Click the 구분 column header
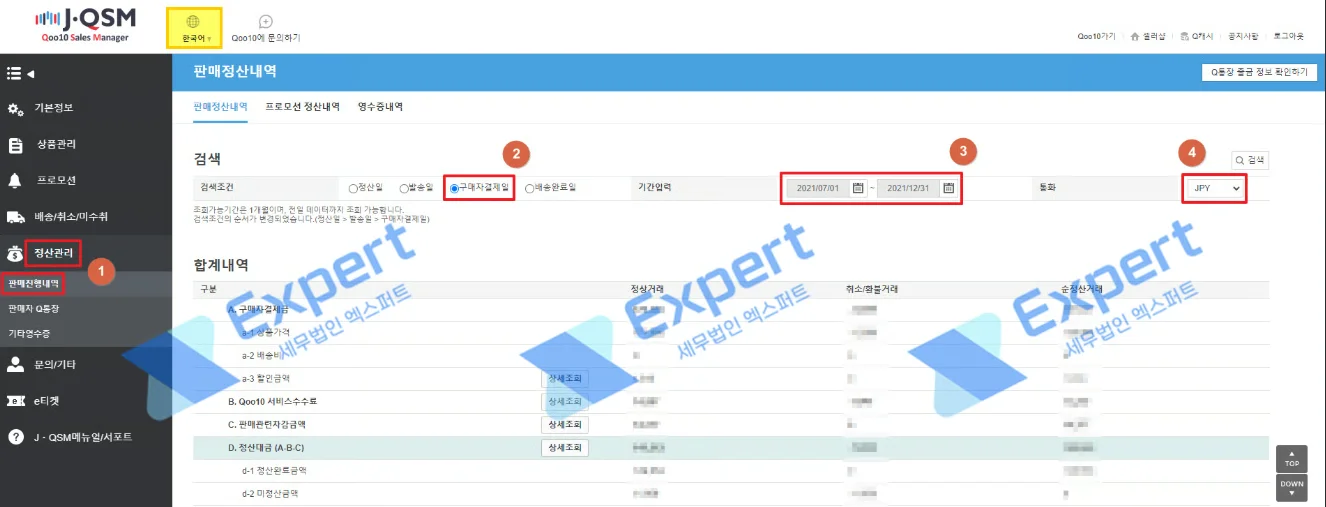This screenshot has height=507, width=1326. coord(209,289)
